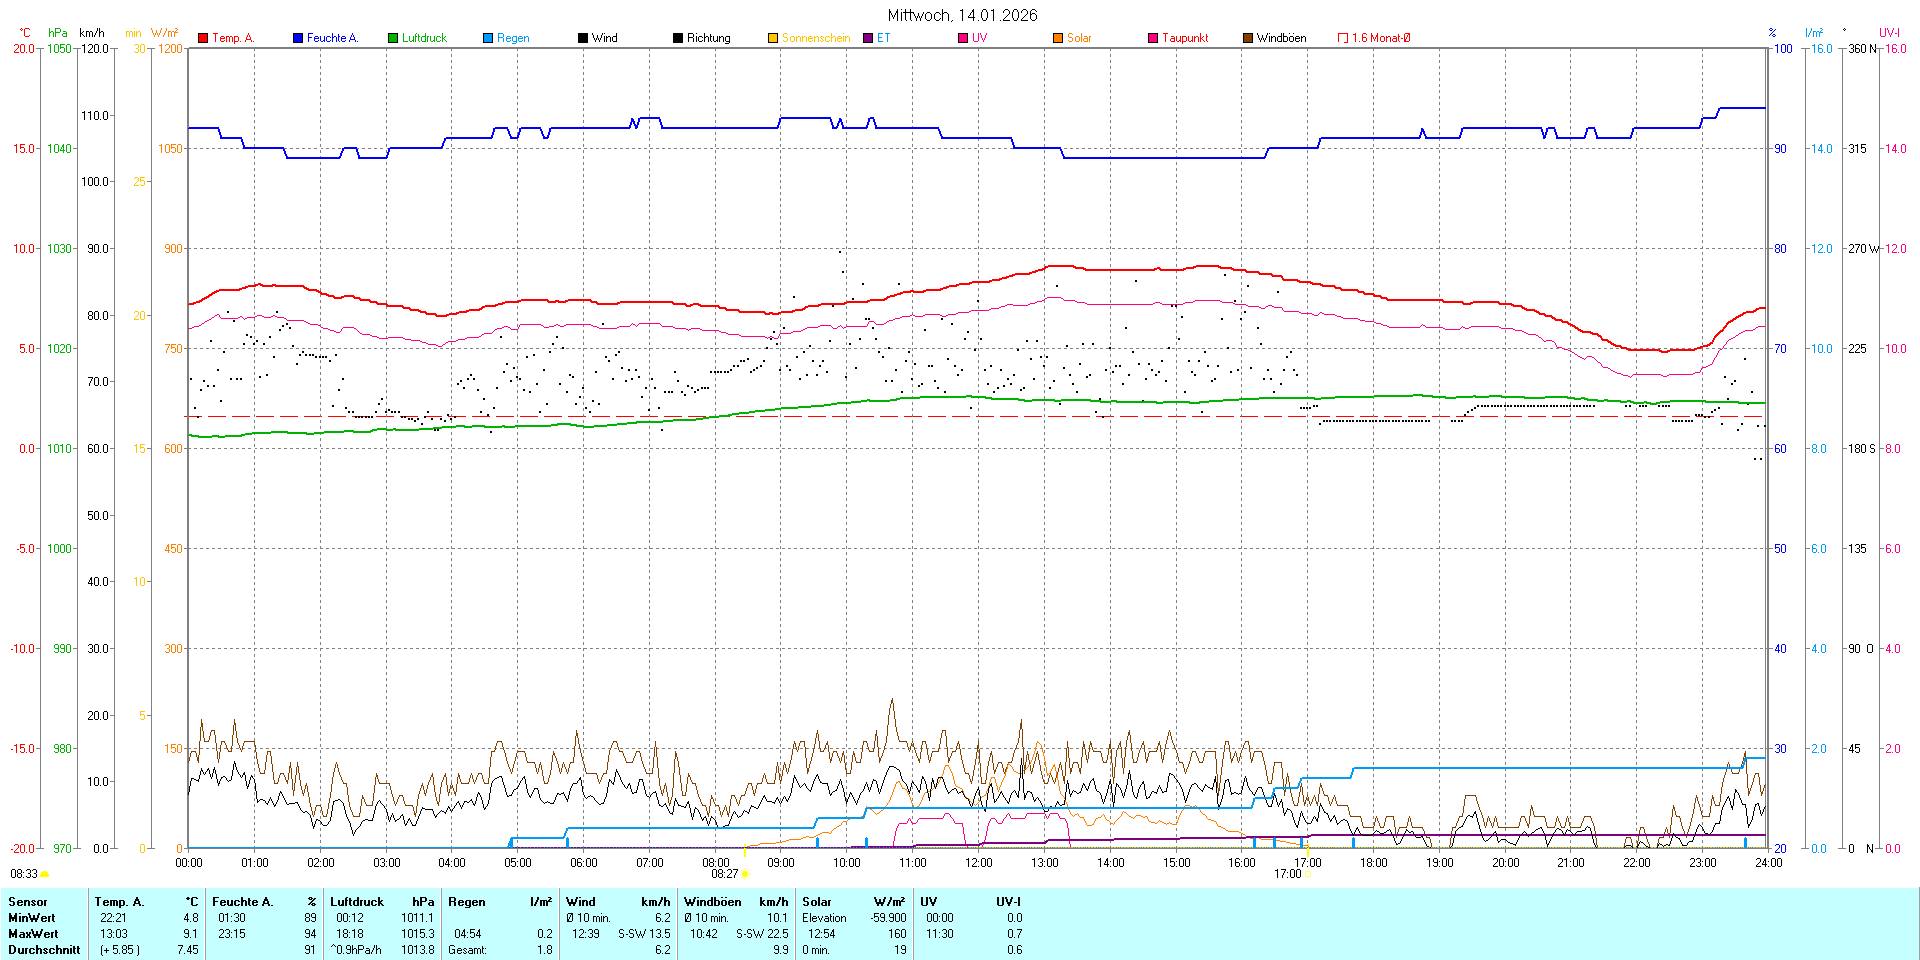
Task: Click the Durchschnitt row label
Action: click(x=44, y=950)
